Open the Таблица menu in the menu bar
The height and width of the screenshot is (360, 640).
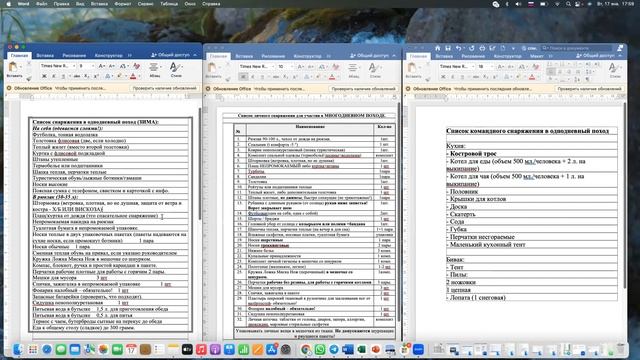click(169, 4)
